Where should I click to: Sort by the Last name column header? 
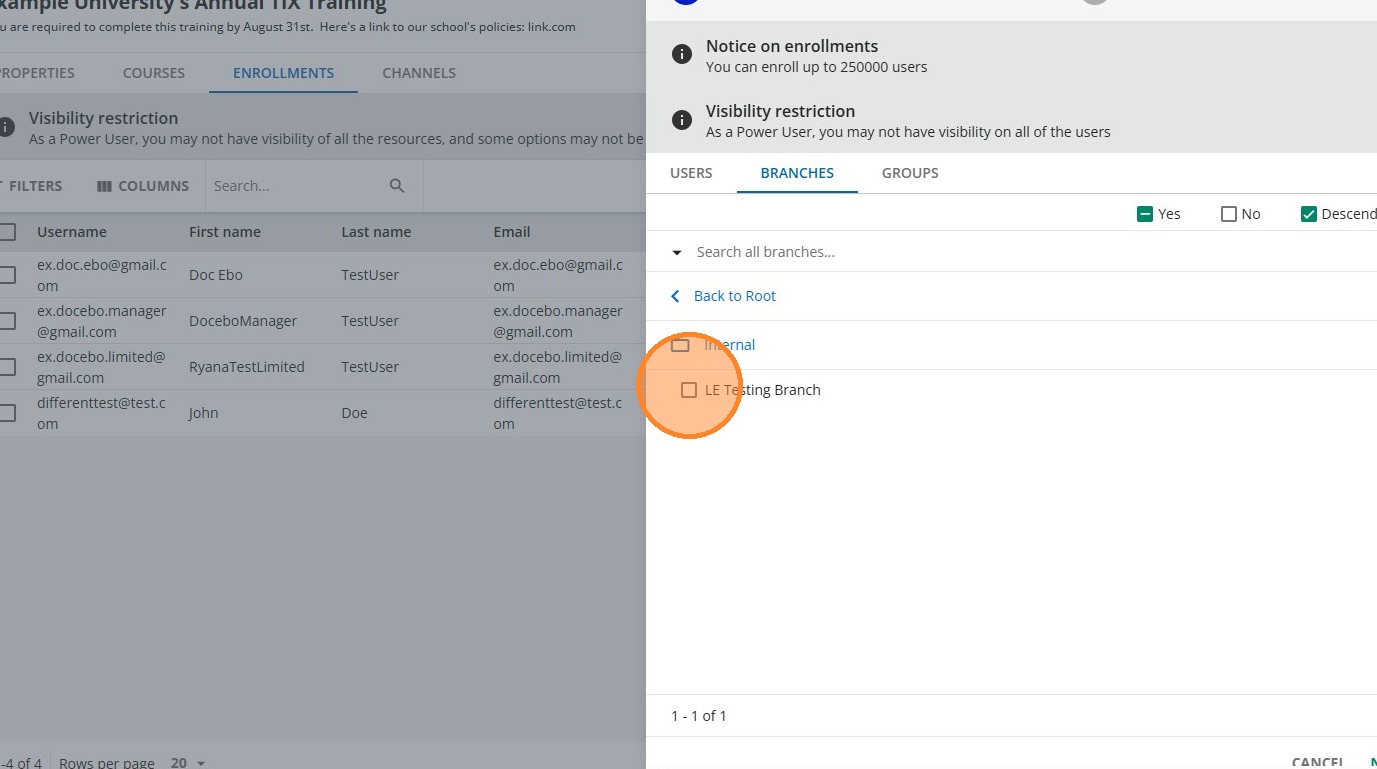click(x=376, y=232)
